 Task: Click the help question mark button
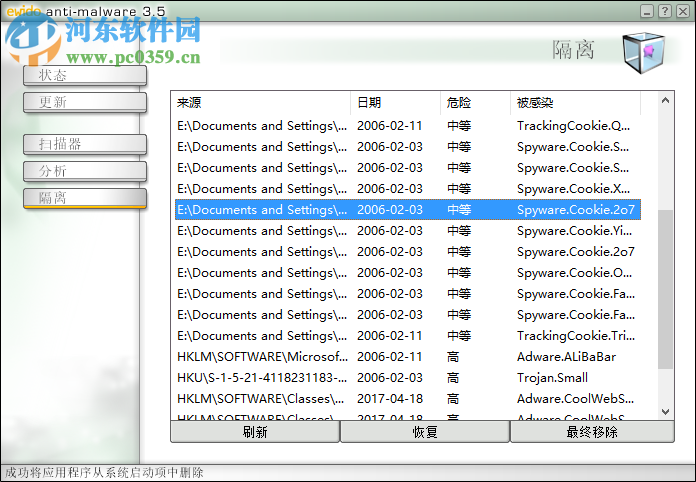click(664, 11)
